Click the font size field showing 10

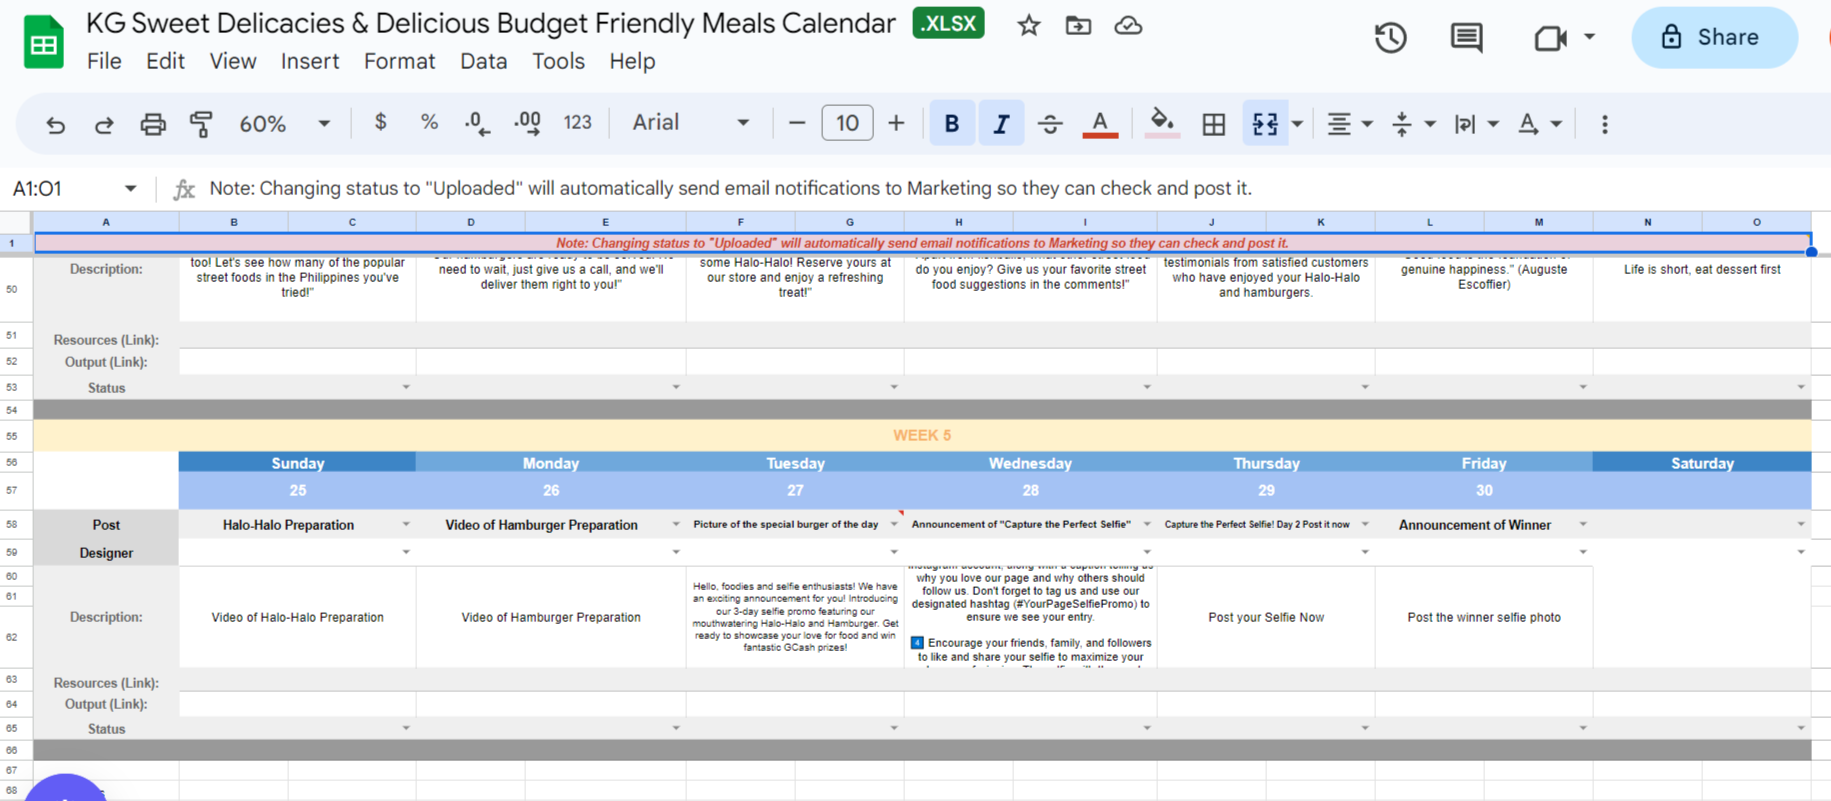pyautogui.click(x=847, y=123)
